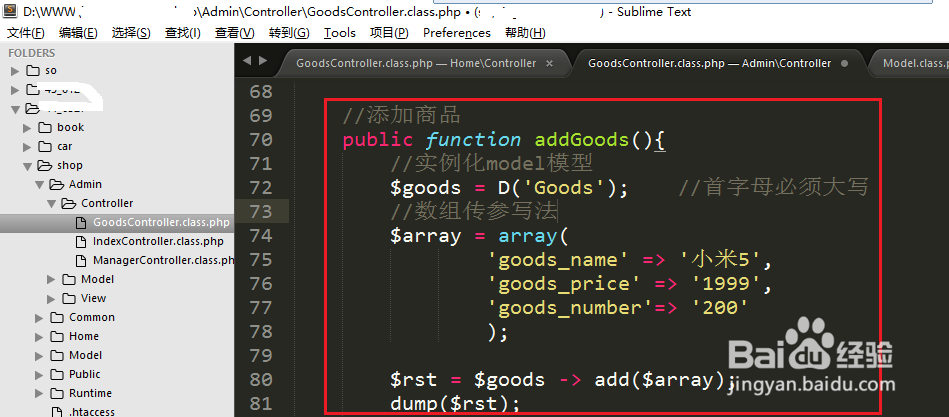The image size is (949, 417).
Task: Expand the Home folder
Action: [x=39, y=337]
